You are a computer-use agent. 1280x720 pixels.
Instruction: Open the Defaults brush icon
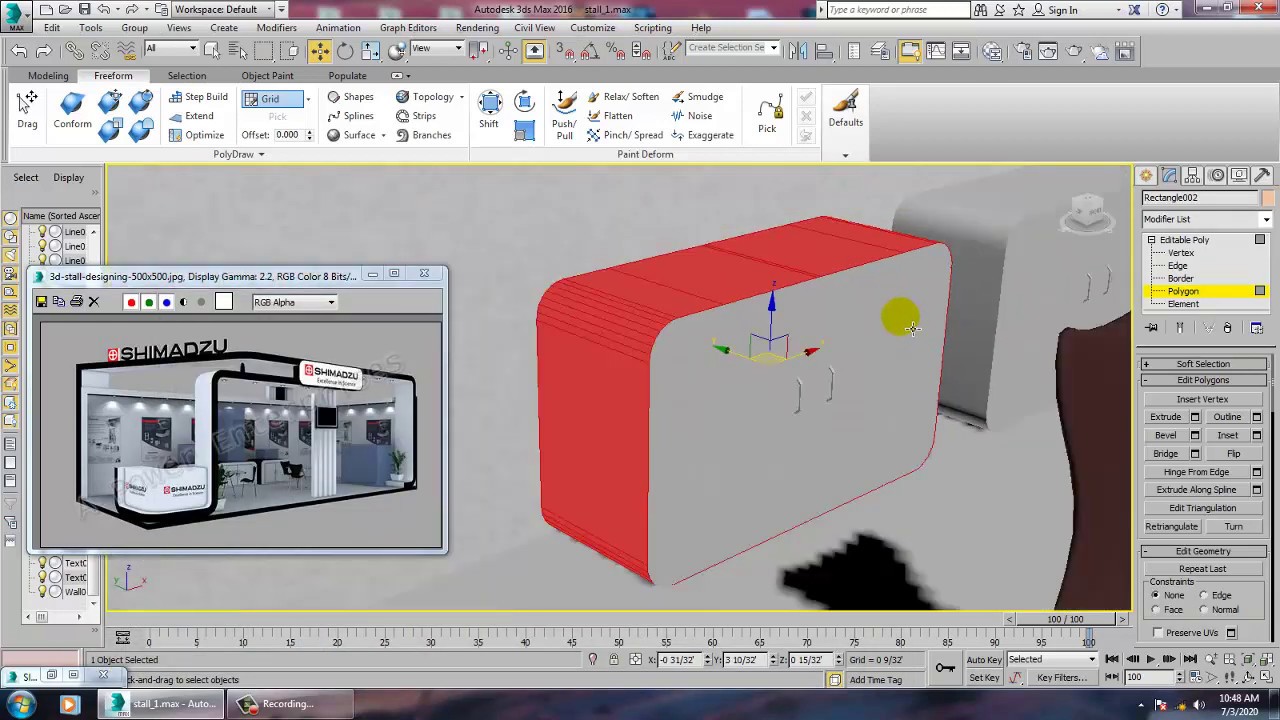pos(845,108)
